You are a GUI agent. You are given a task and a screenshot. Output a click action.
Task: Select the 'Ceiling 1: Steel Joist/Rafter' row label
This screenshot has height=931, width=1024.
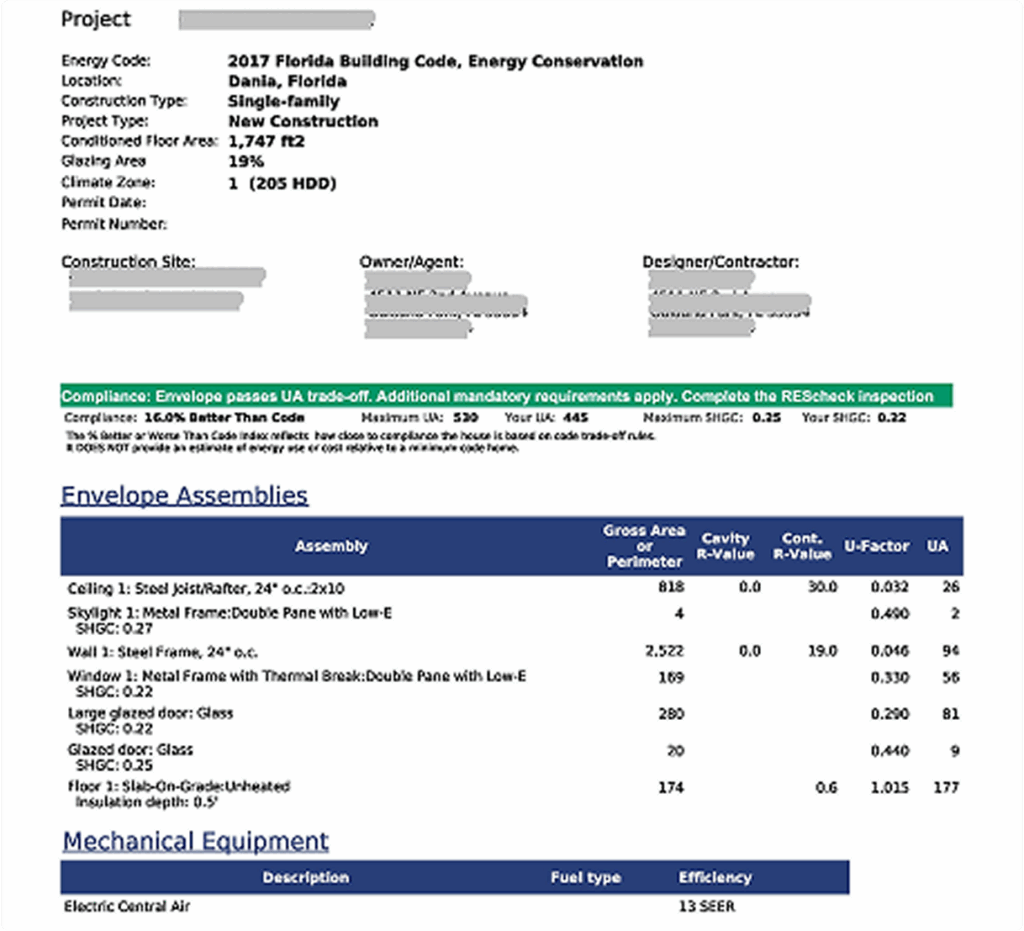[x=206, y=588]
